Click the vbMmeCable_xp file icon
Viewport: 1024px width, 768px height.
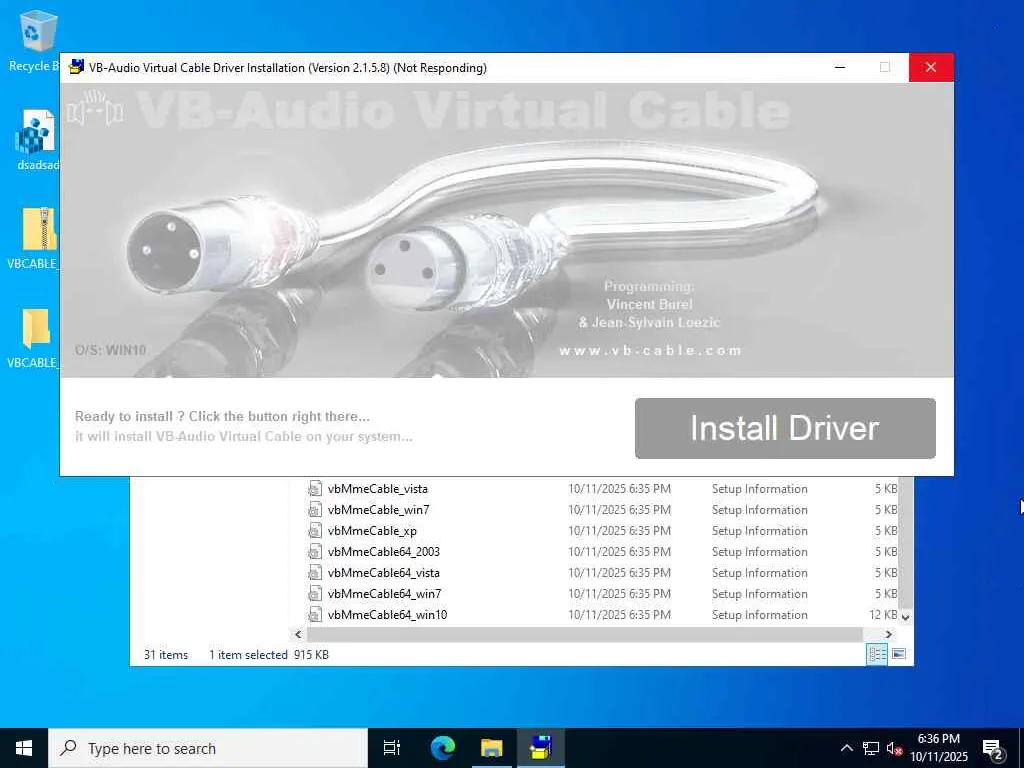coord(315,530)
